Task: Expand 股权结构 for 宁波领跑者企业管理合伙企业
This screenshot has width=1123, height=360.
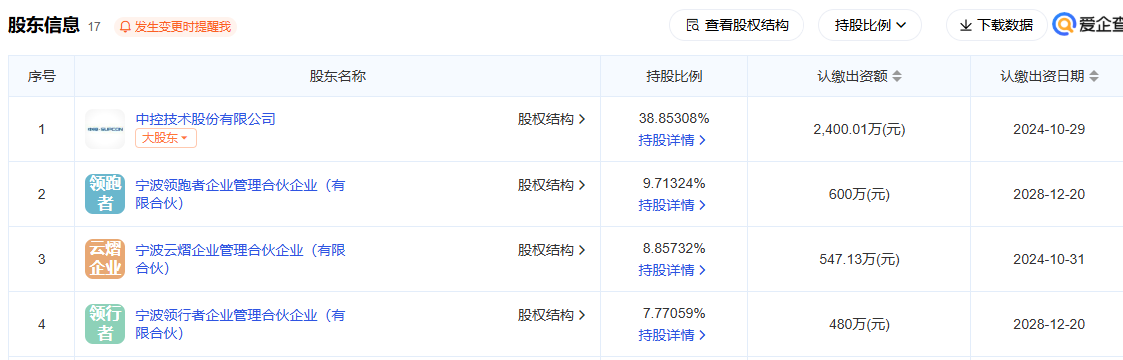Action: [x=551, y=185]
